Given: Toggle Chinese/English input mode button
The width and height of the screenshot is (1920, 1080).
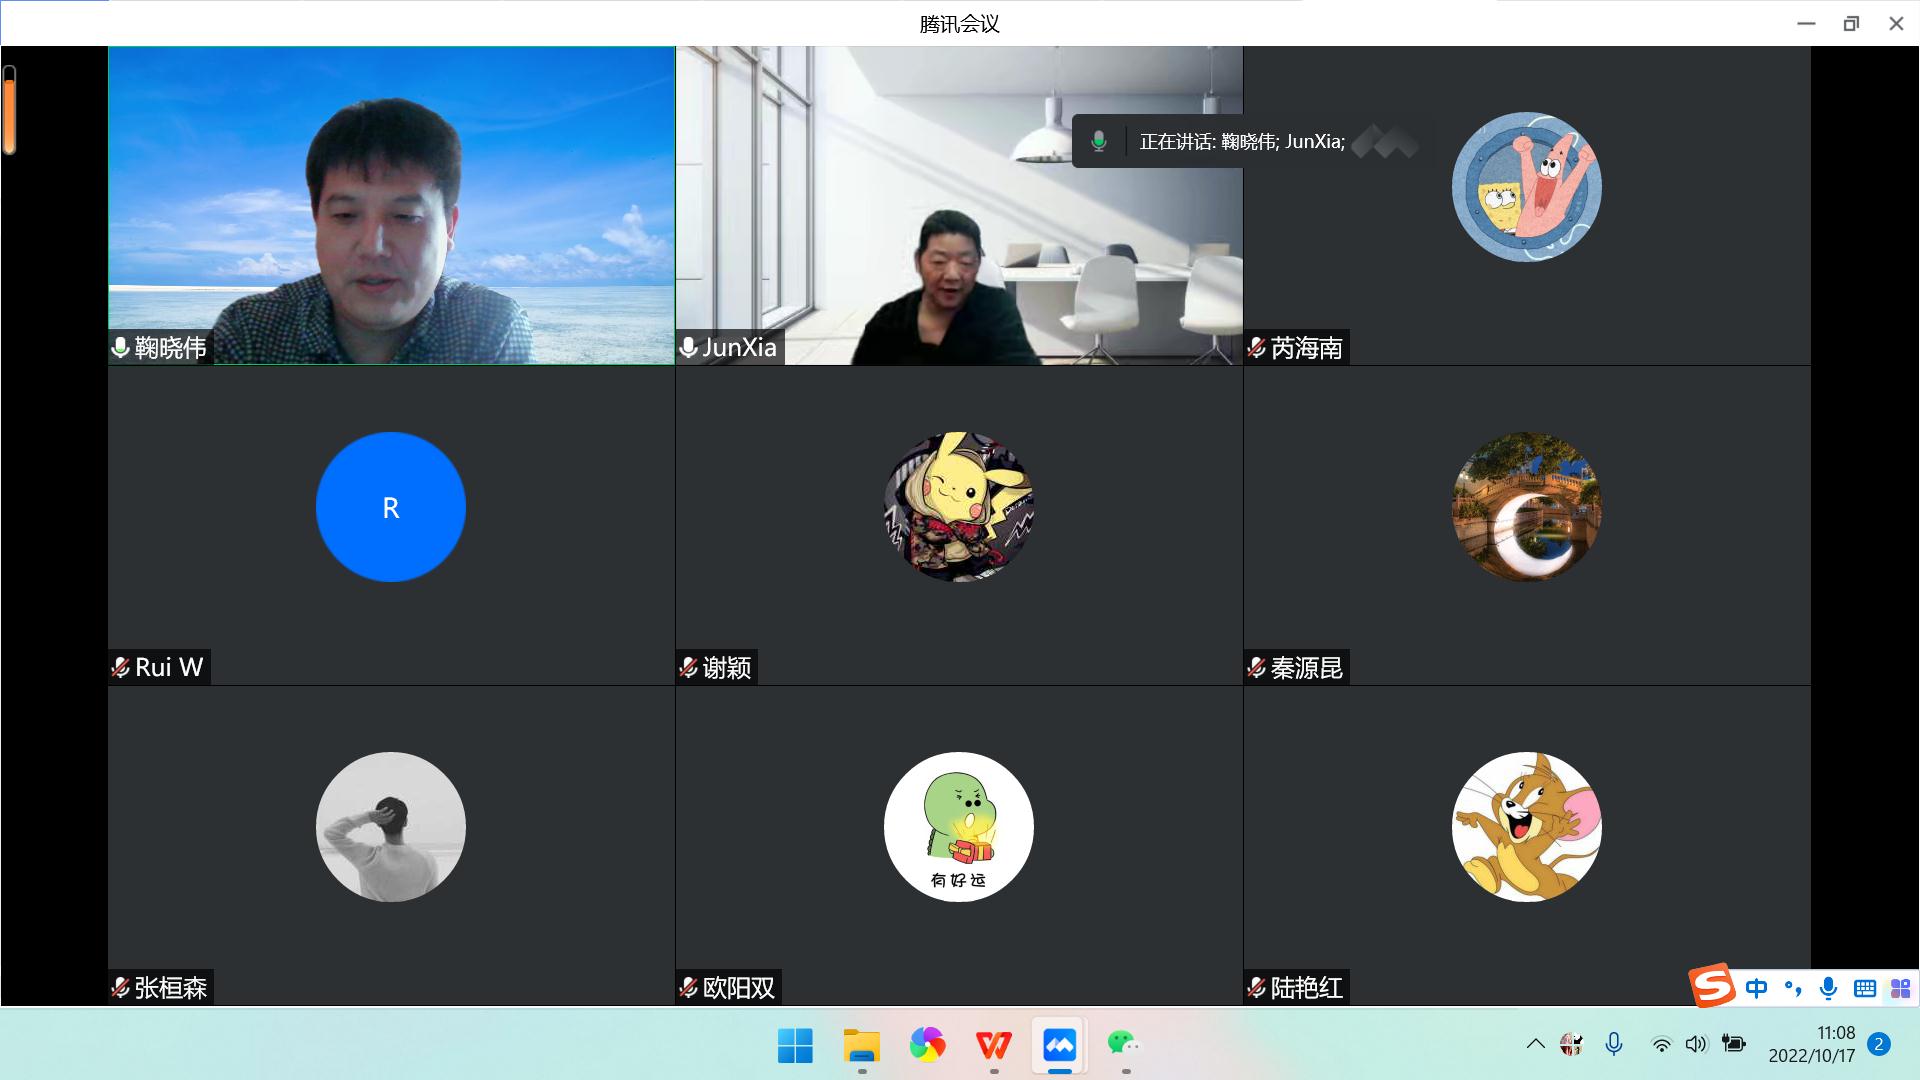Looking at the screenshot, I should [x=1756, y=989].
